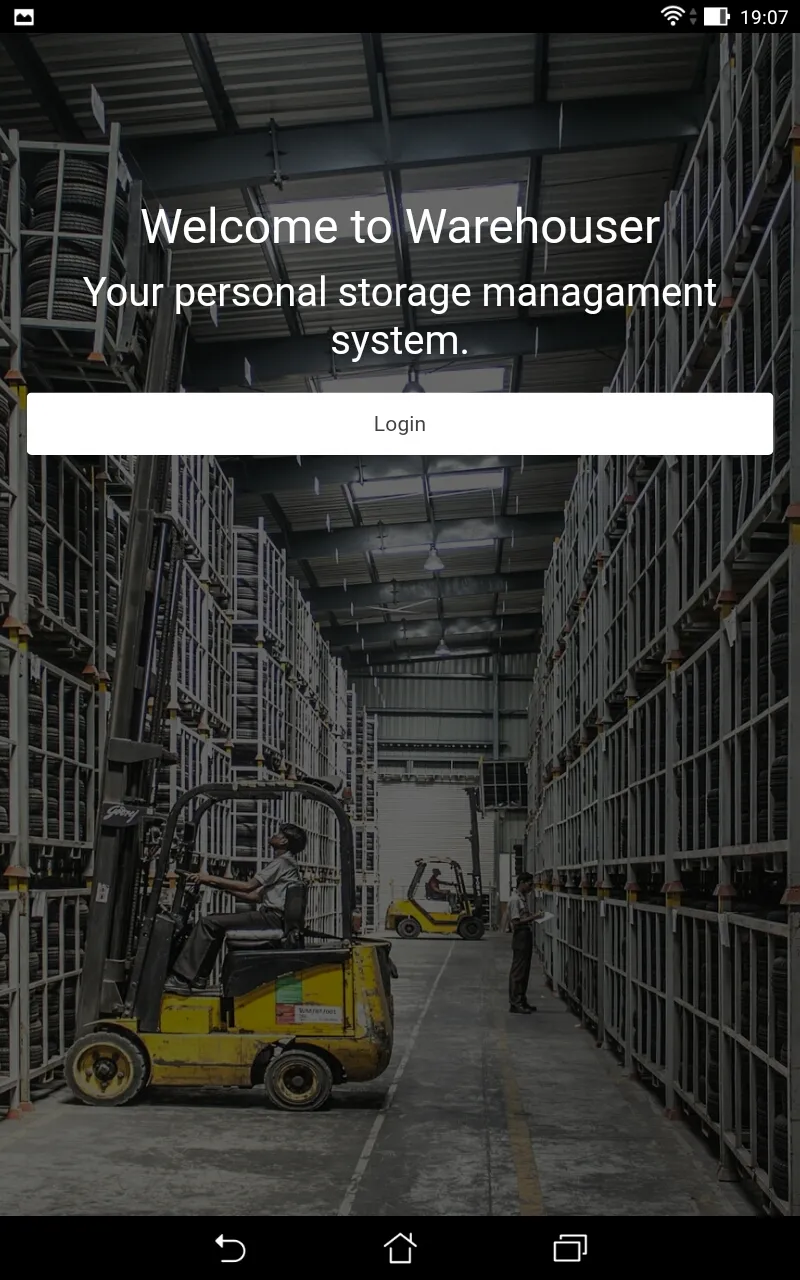Tap the personal storage management subtitle text

point(400,316)
